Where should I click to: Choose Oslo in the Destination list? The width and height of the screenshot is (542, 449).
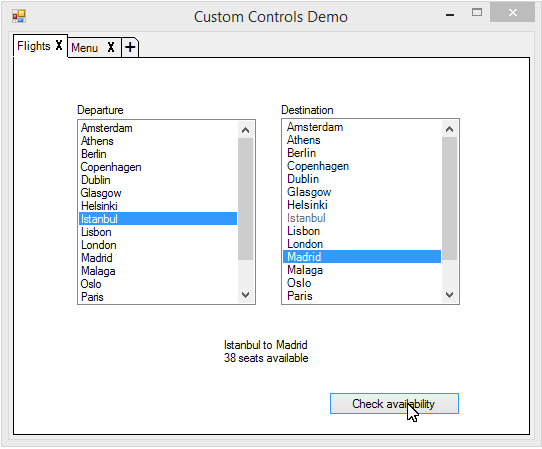tap(362, 283)
